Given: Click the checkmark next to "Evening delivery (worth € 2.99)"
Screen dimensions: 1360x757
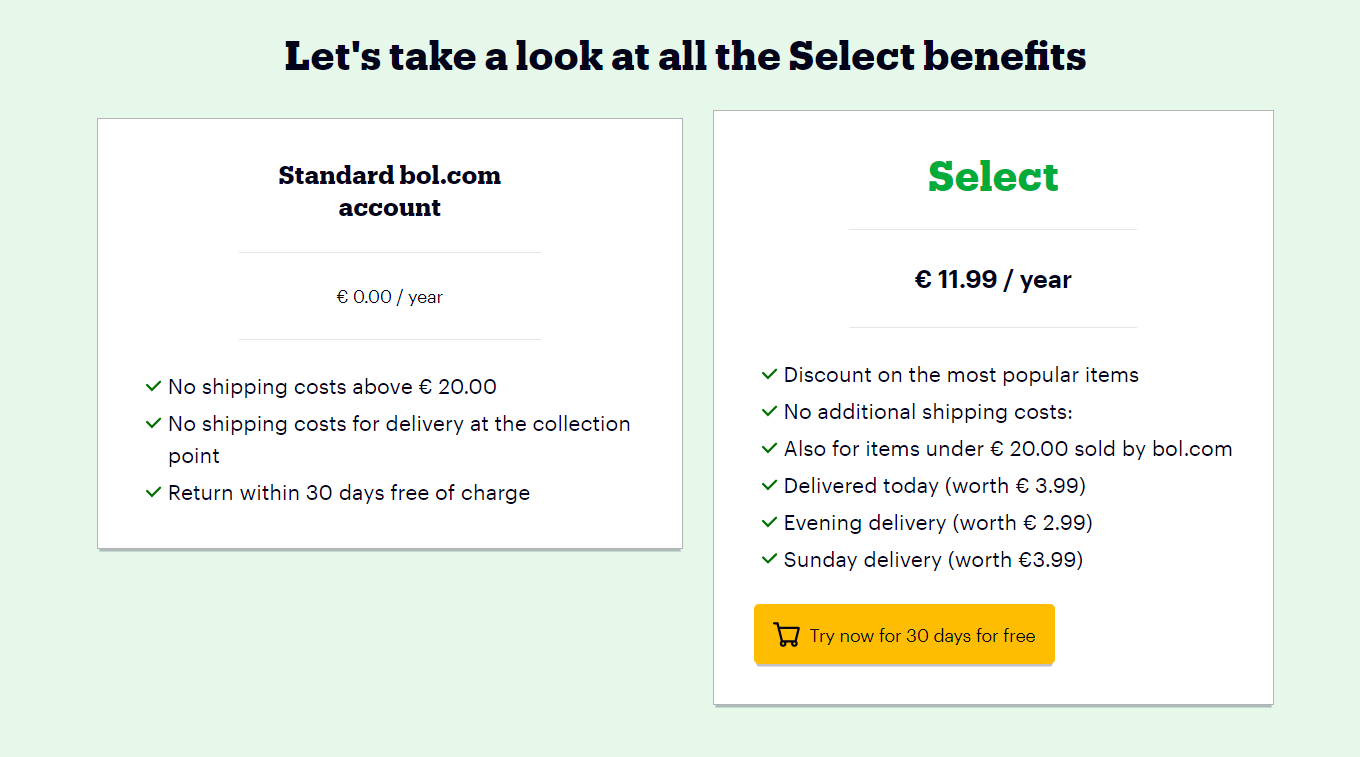Looking at the screenshot, I should pyautogui.click(x=768, y=523).
